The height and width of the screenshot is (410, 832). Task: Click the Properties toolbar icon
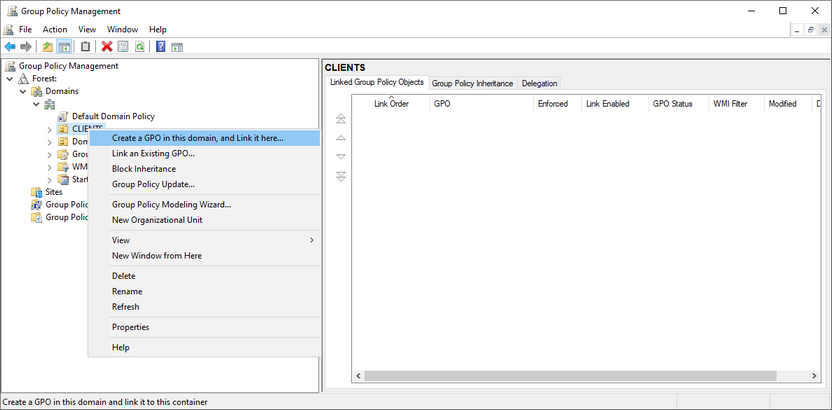[x=123, y=47]
